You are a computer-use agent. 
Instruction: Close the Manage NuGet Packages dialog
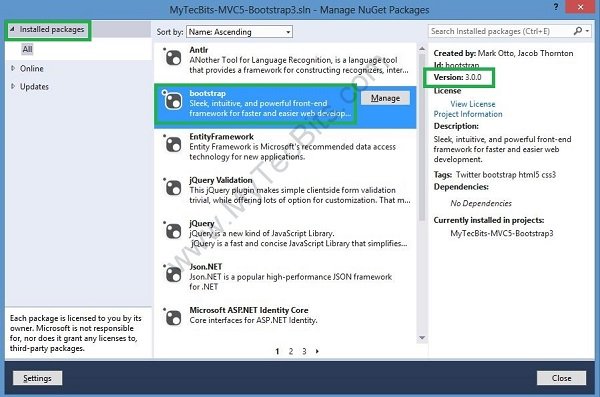point(580,7)
